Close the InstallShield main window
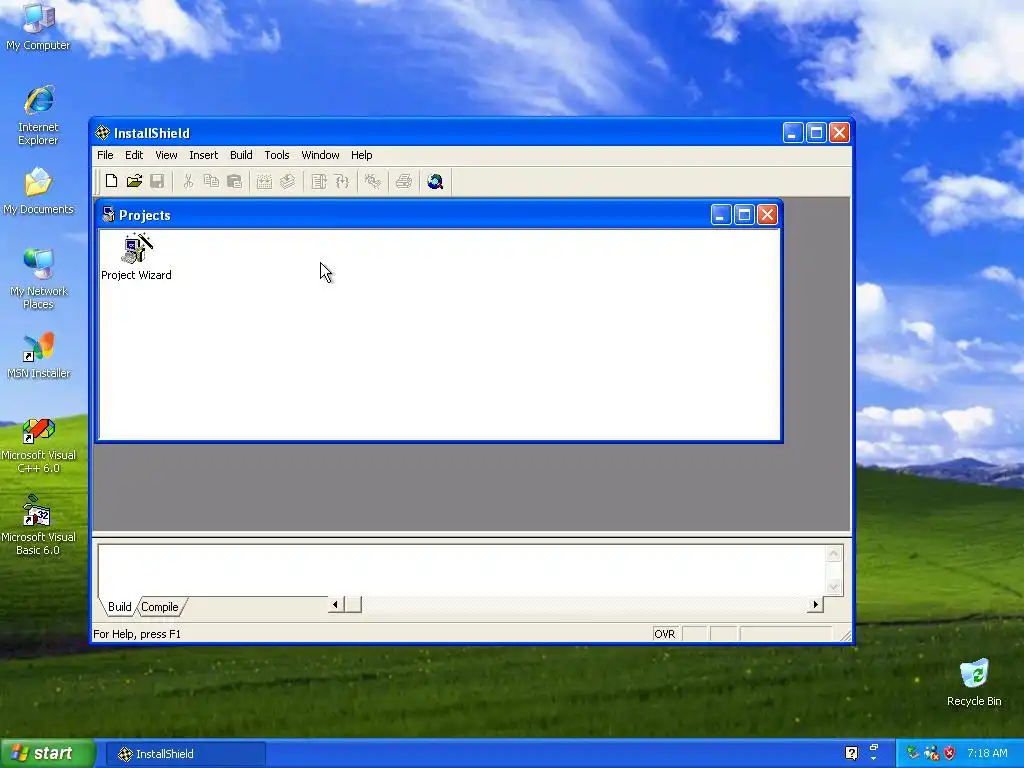1024x768 pixels. [839, 133]
